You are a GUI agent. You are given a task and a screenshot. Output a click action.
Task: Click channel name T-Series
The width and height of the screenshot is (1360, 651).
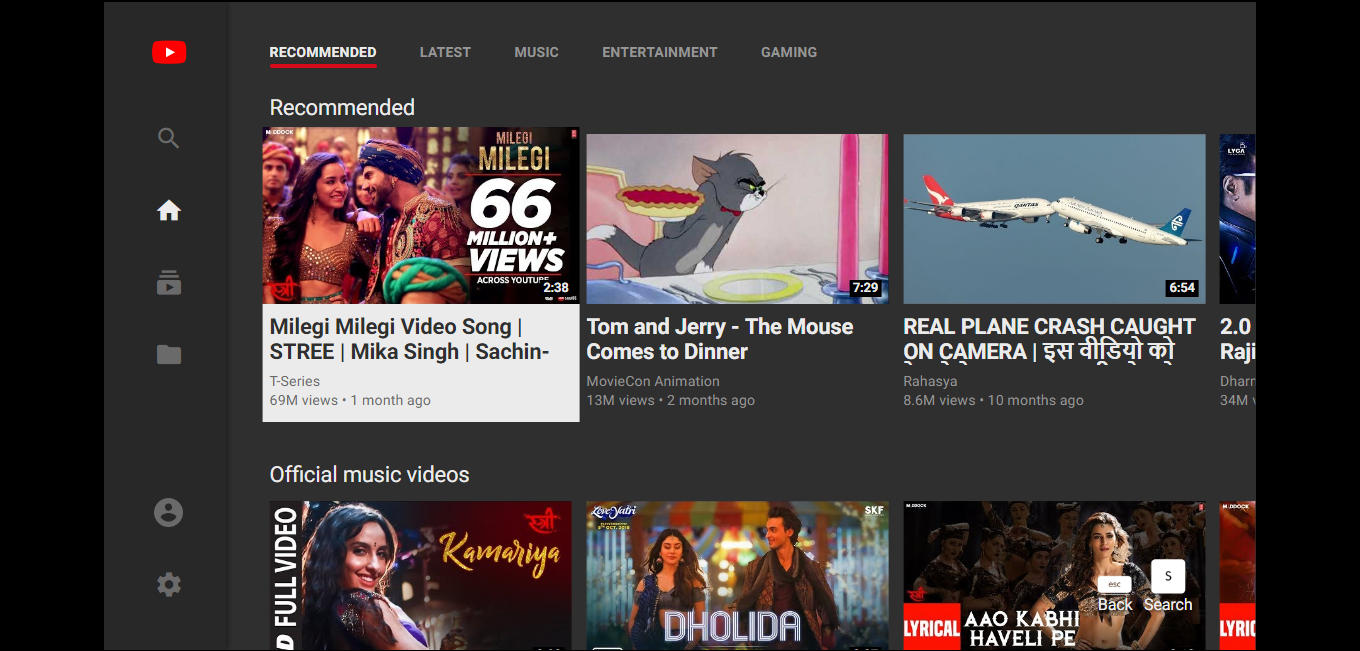coord(295,381)
